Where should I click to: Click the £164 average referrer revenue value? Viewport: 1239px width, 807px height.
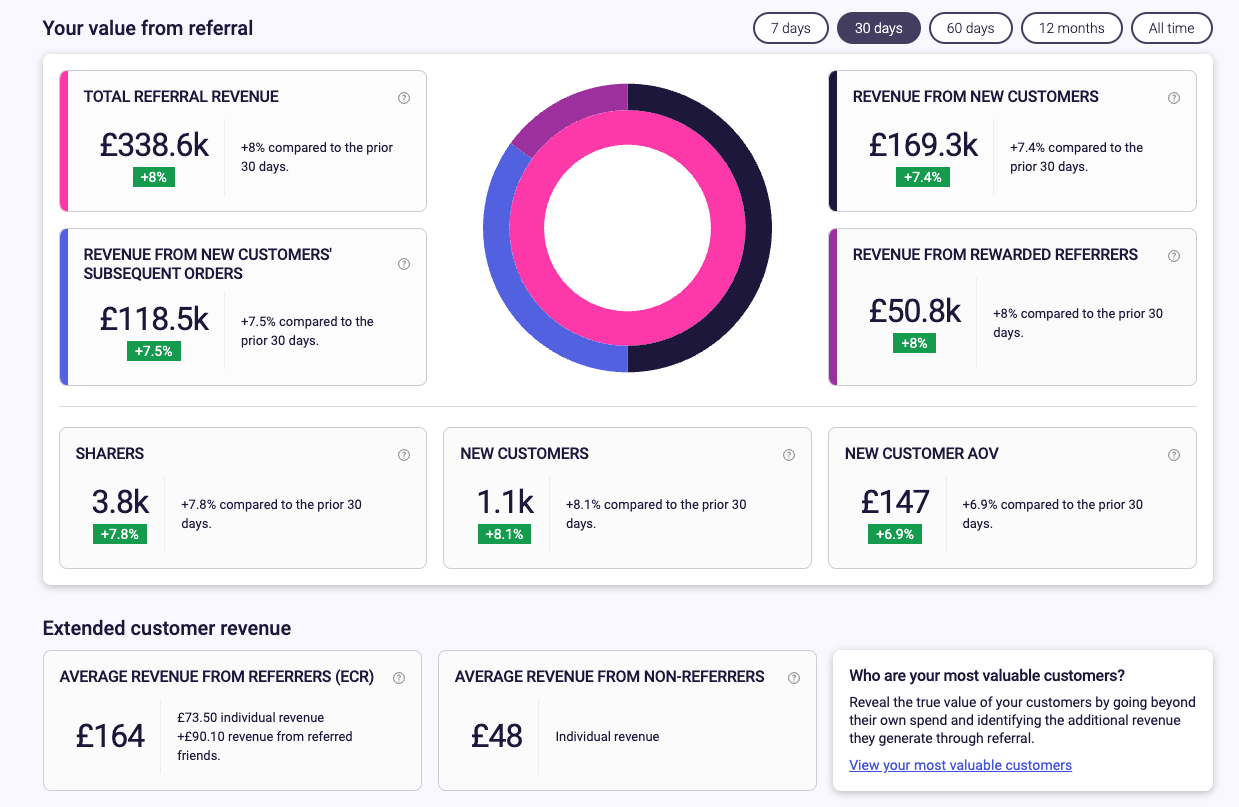[x=111, y=736]
